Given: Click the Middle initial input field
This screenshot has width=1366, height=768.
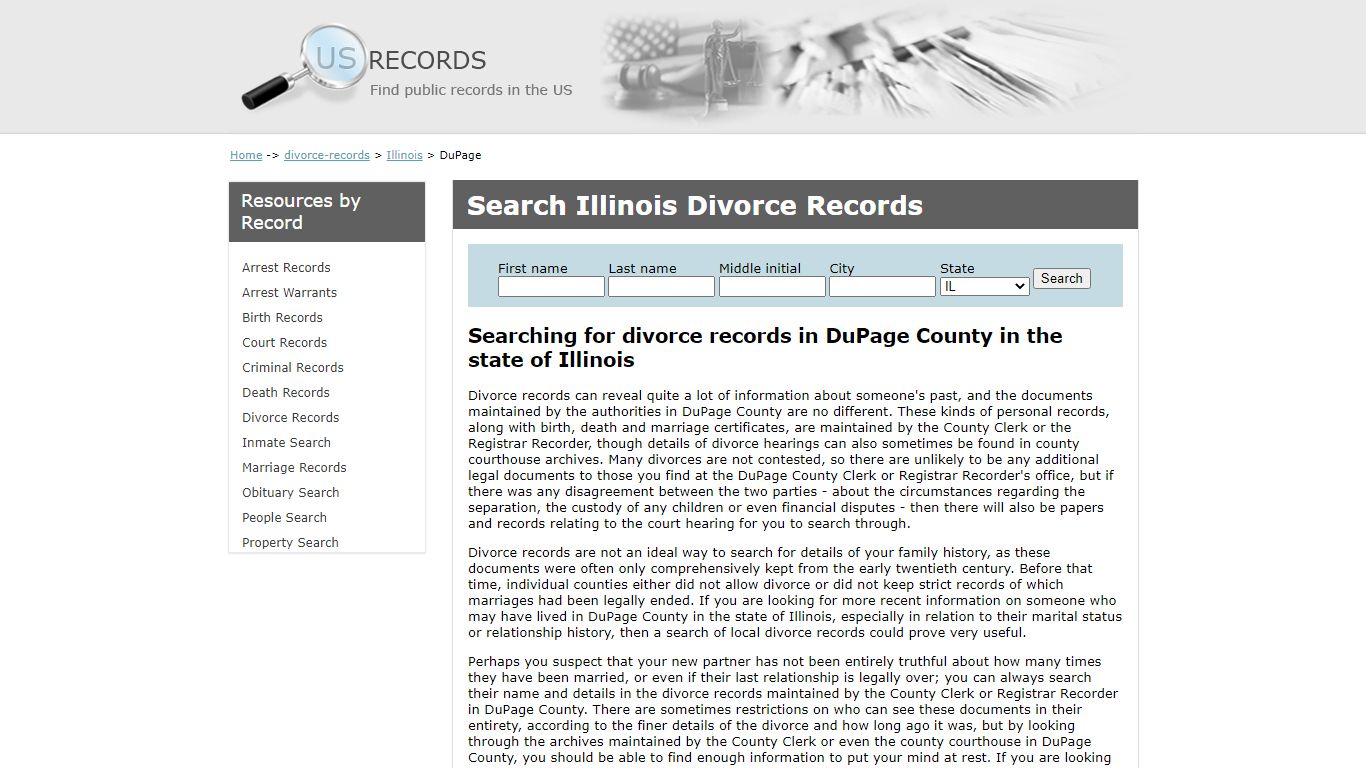Looking at the screenshot, I should pyautogui.click(x=772, y=287).
